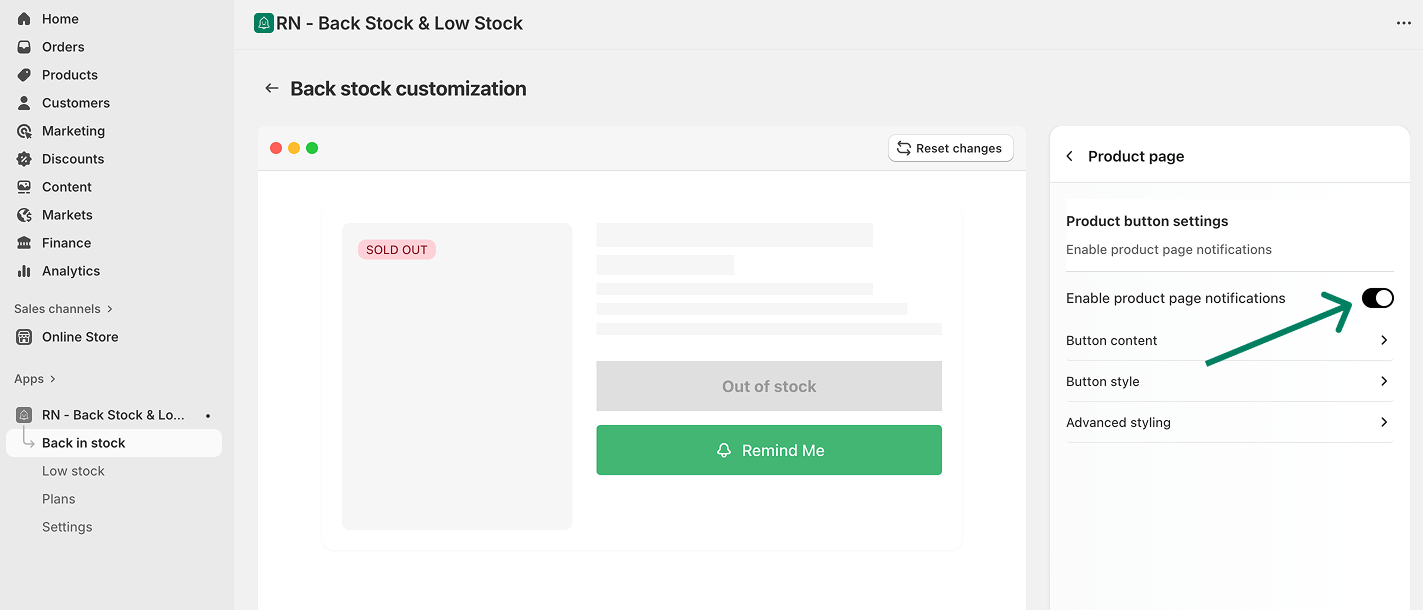Open the three-dot more actions menu
Viewport: 1423px width, 610px height.
coord(1403,23)
